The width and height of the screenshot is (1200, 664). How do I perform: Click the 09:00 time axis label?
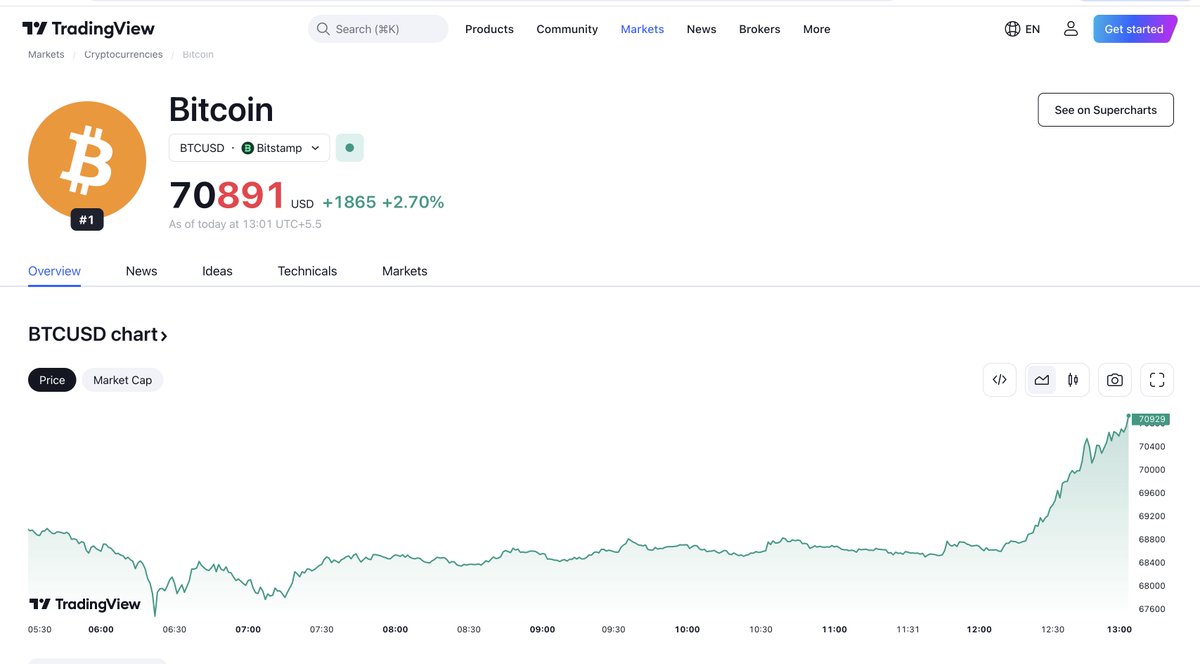tap(542, 629)
